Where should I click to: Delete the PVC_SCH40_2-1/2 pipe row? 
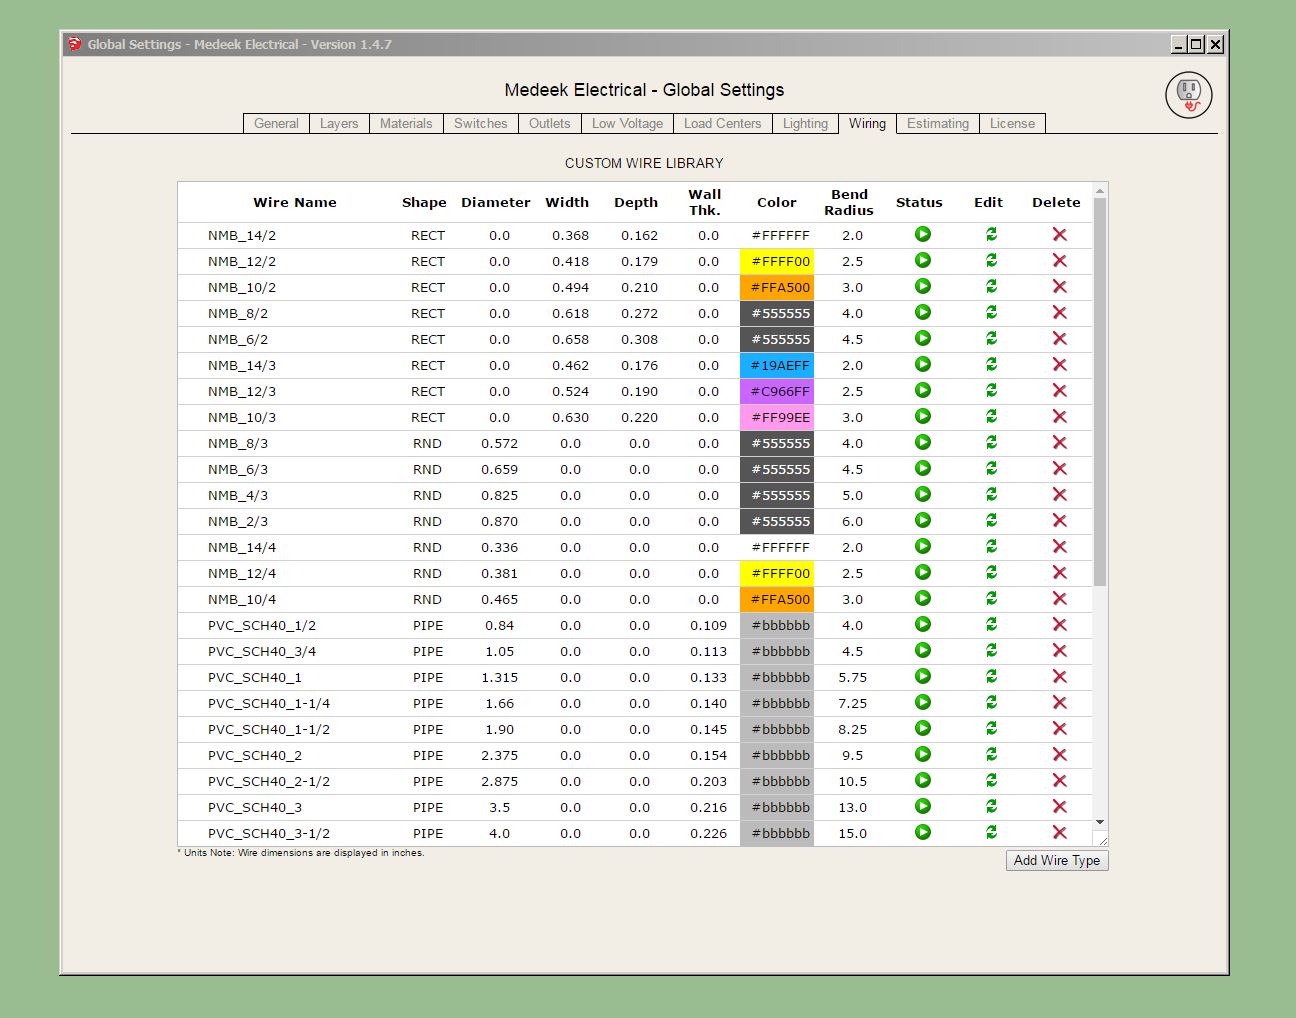pyautogui.click(x=1060, y=780)
